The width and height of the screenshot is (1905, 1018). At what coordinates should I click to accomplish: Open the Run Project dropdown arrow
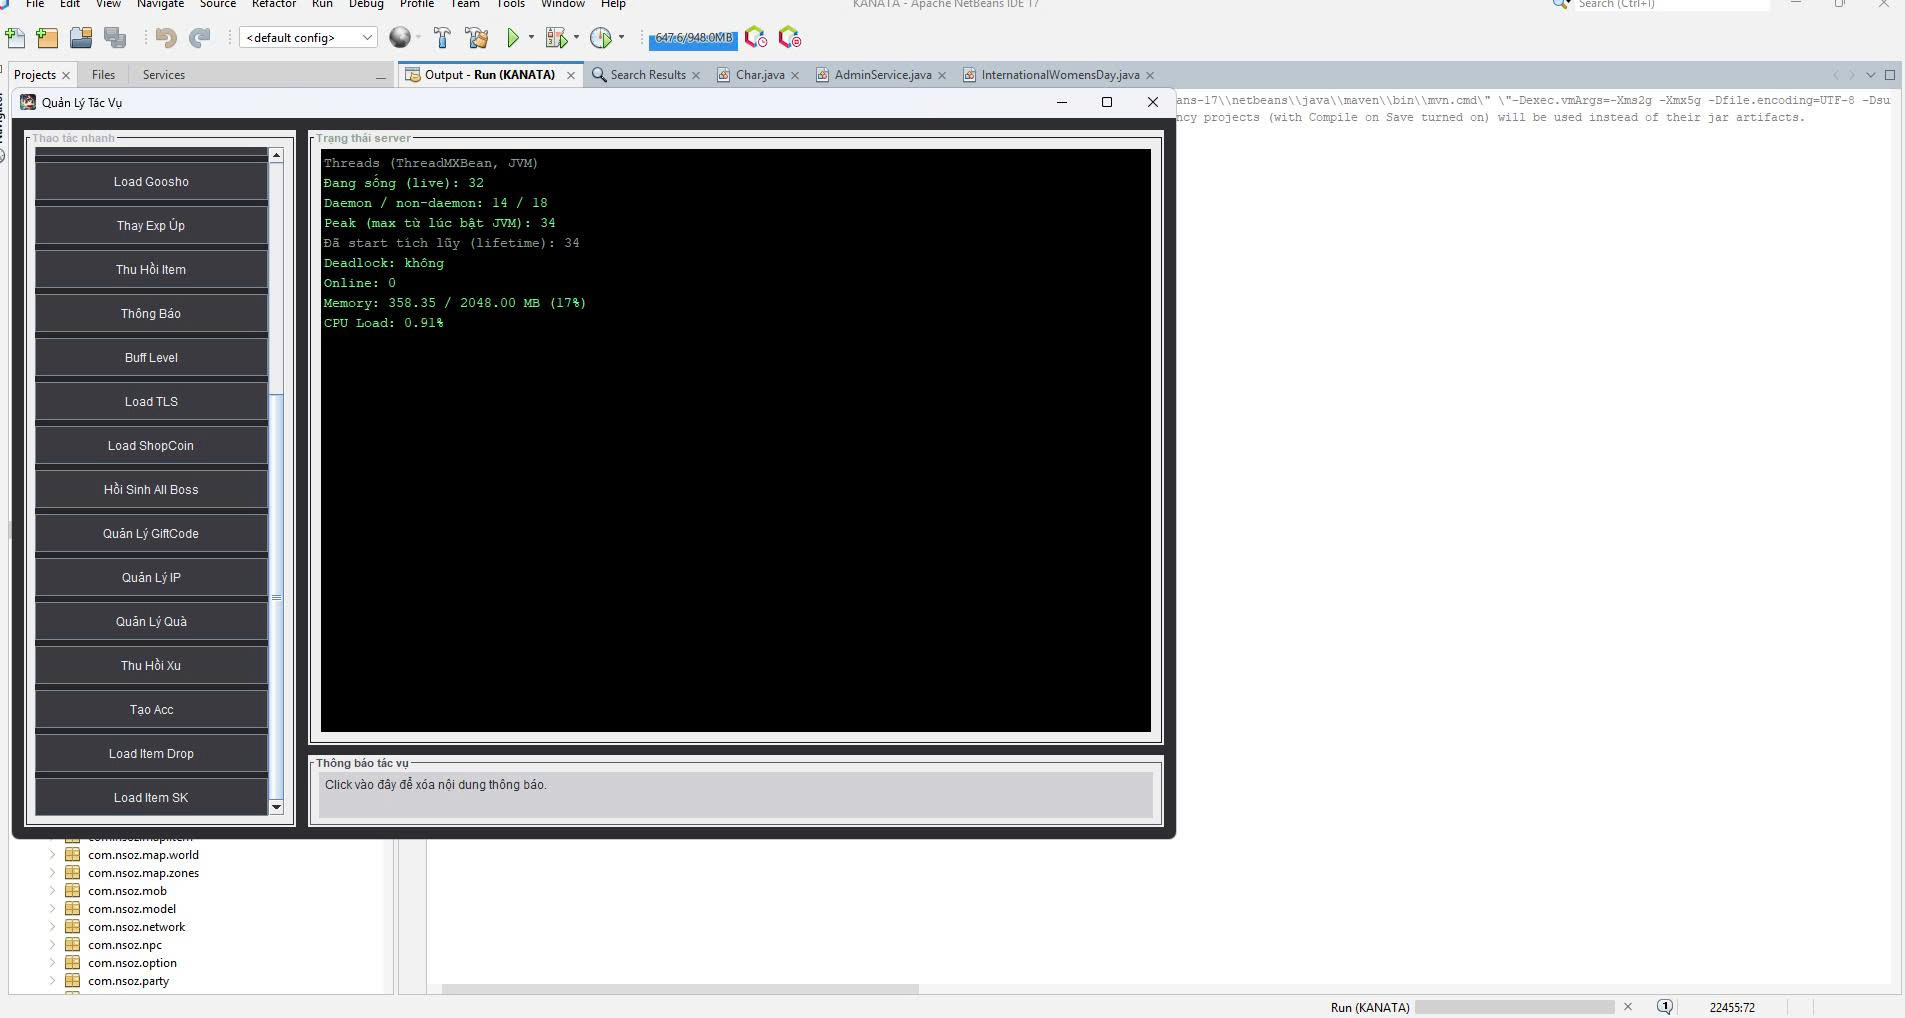tap(531, 38)
